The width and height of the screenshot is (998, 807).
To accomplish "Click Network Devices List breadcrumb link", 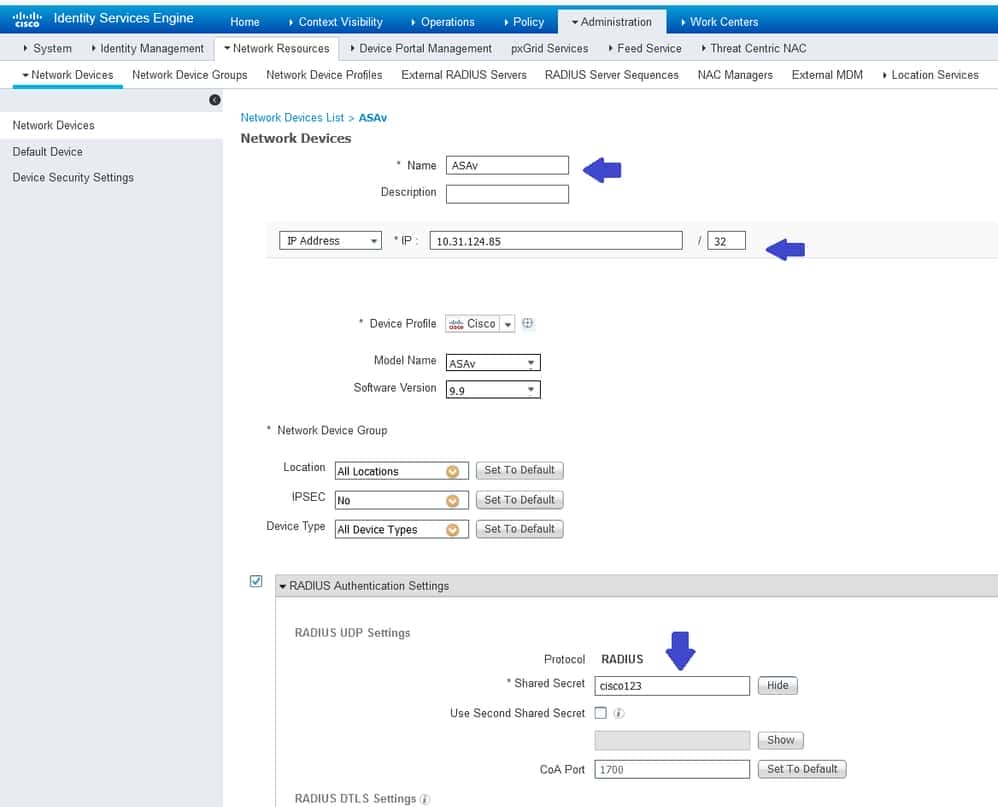I will (292, 118).
